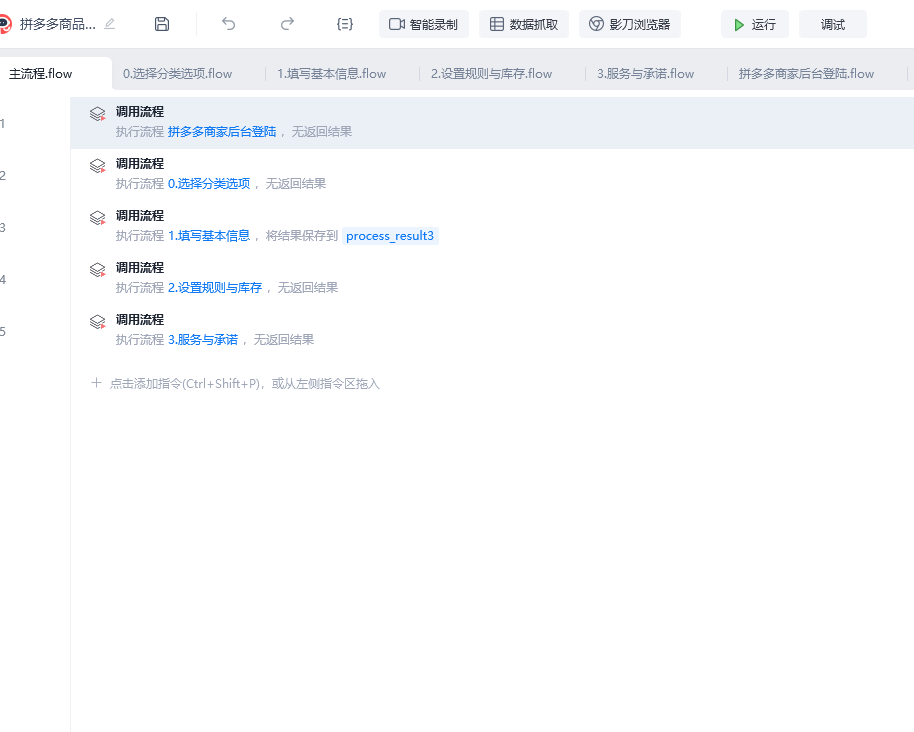Screen dimensions: 914x732
Task: Open 数据抓取 data scraping tool
Action: coord(524,24)
